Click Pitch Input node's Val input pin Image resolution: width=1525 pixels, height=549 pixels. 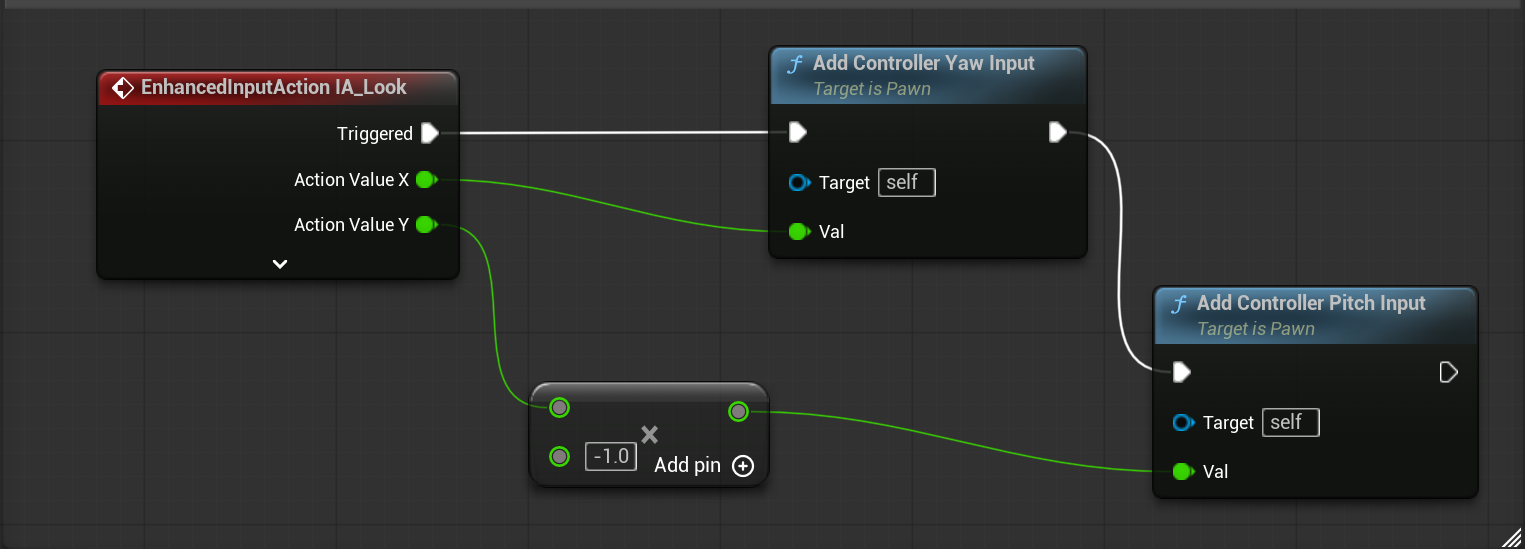[x=1182, y=471]
